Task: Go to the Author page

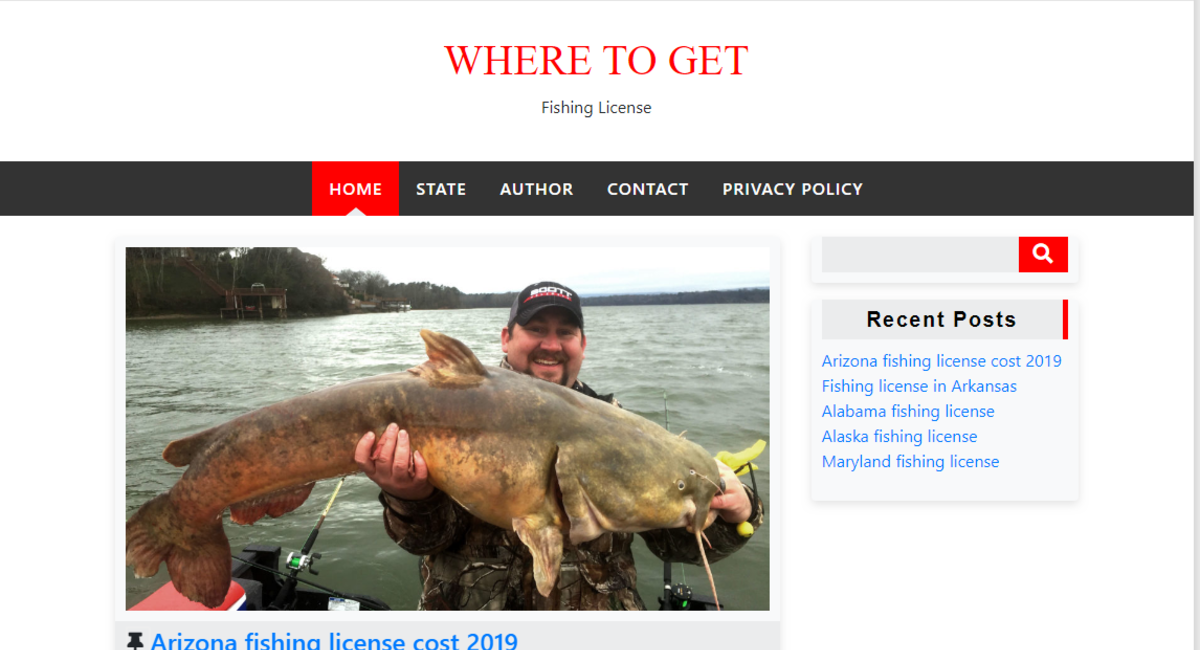Action: click(536, 189)
